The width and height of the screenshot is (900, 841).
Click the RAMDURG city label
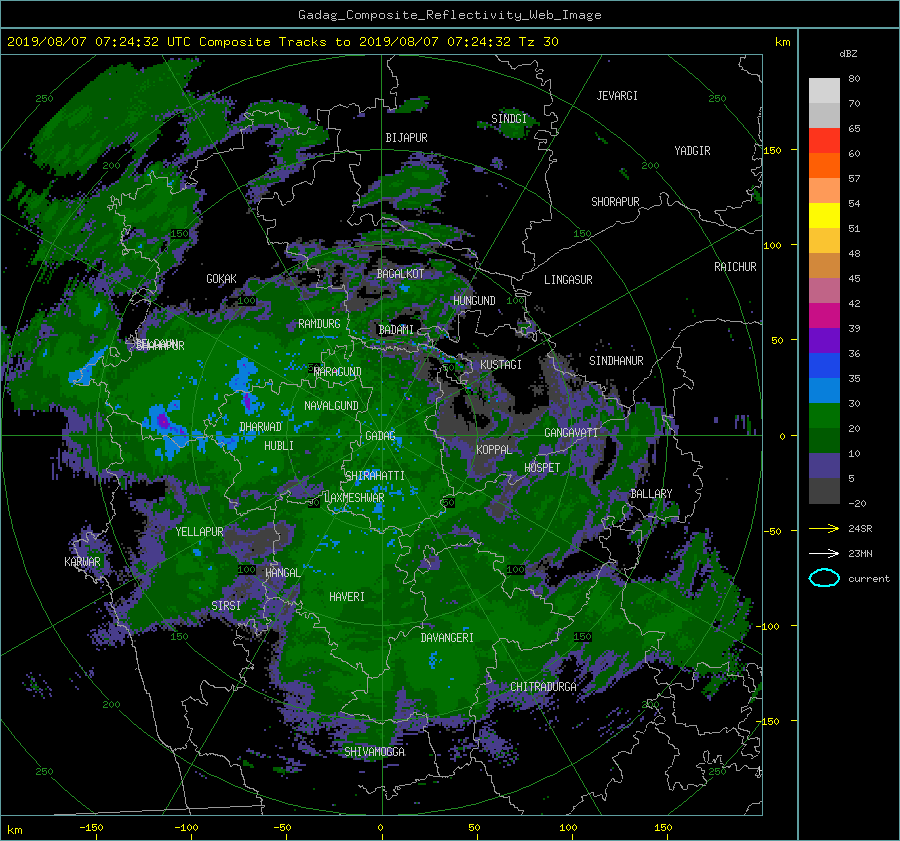tap(319, 324)
